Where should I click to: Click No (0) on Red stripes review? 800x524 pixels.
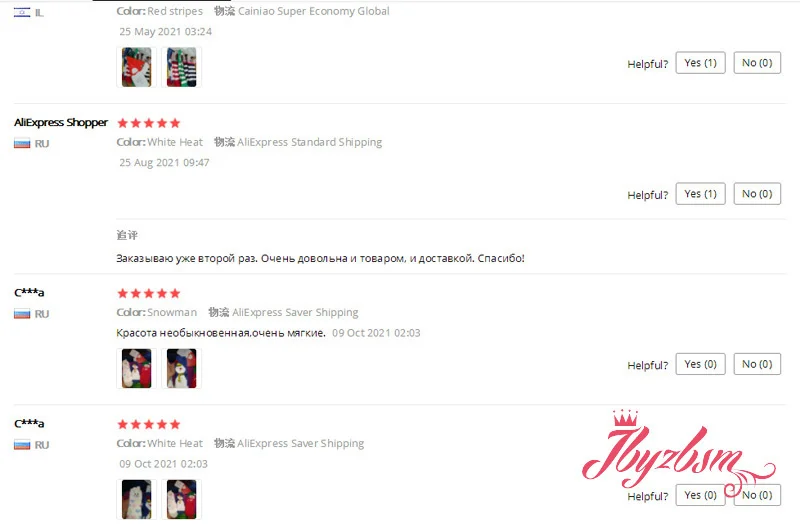click(x=757, y=63)
